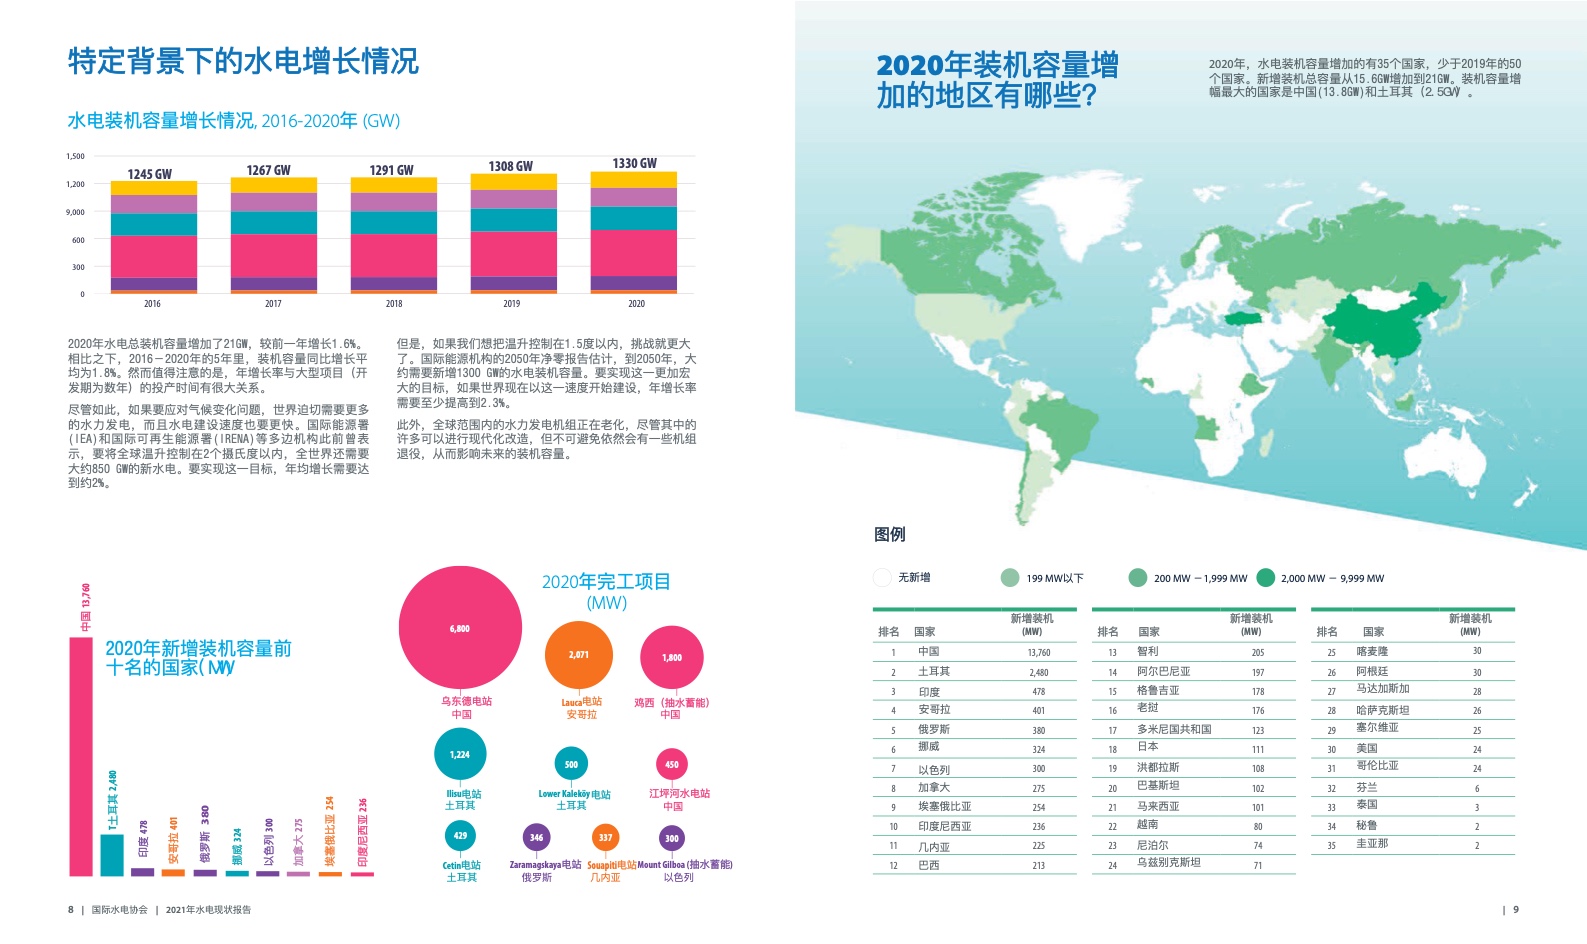The width and height of the screenshot is (1587, 944).
Task: Select the teal 1,224 Ilisu电站 bubble
Action: 460,754
